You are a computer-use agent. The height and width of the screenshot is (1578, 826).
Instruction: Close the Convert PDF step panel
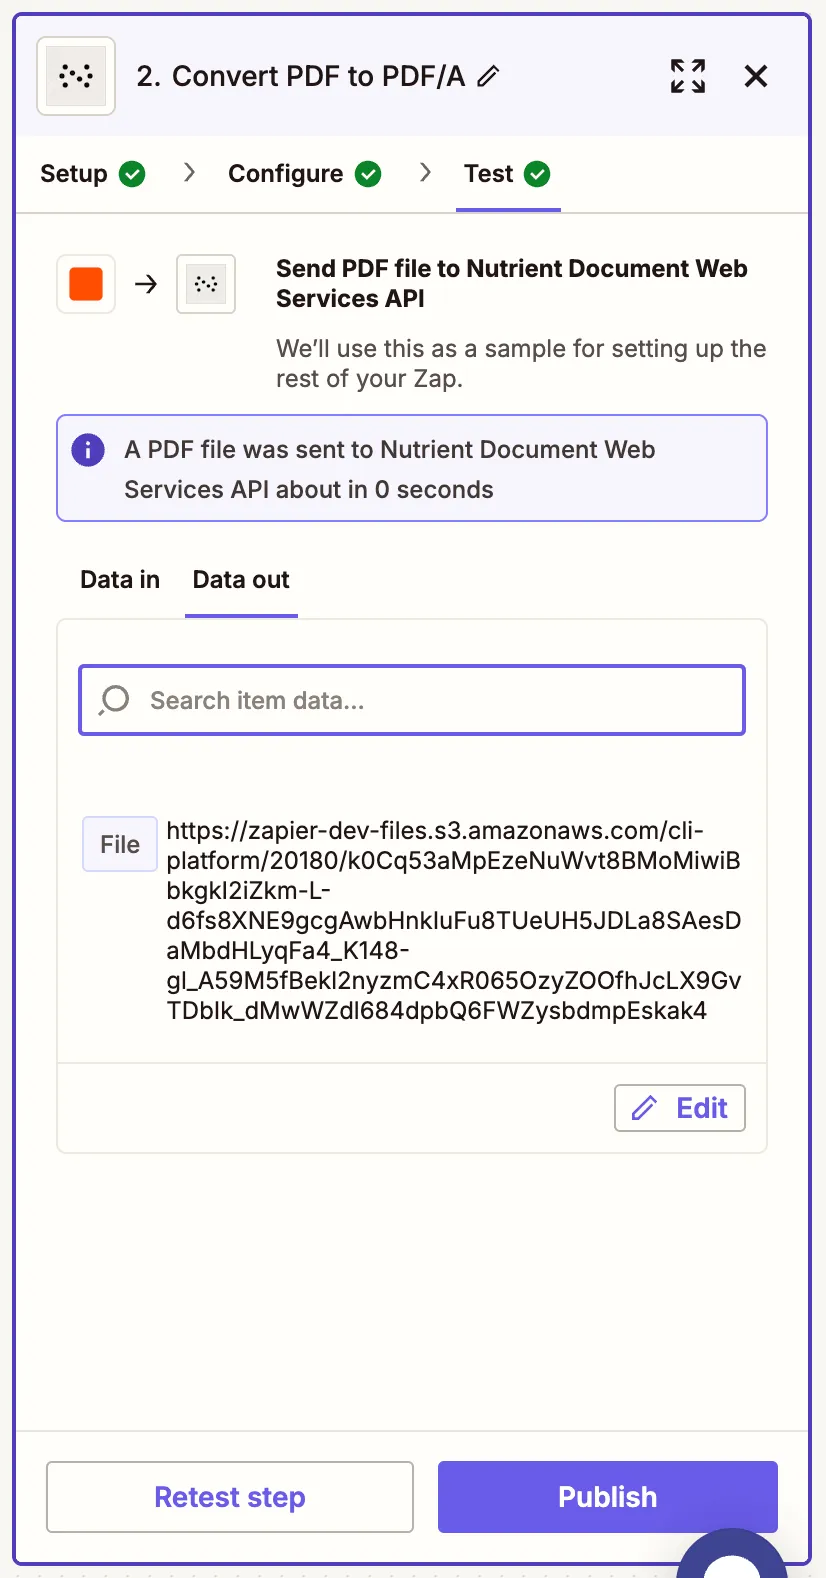pos(756,76)
